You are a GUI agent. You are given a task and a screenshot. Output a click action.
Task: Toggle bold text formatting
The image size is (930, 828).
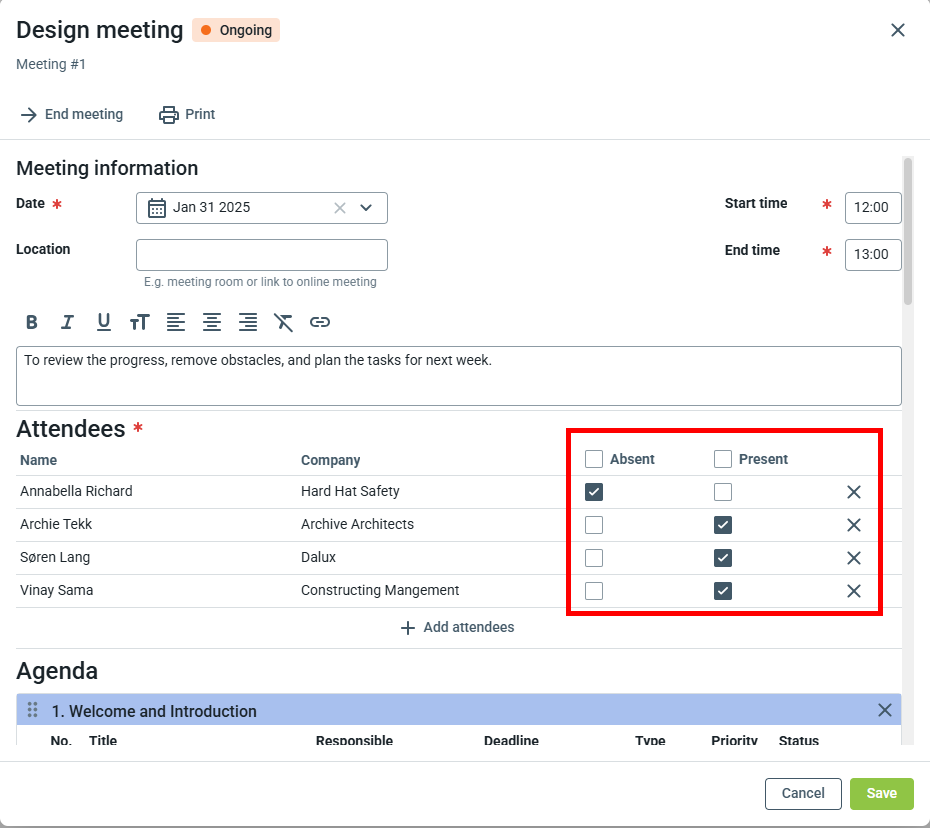point(32,322)
